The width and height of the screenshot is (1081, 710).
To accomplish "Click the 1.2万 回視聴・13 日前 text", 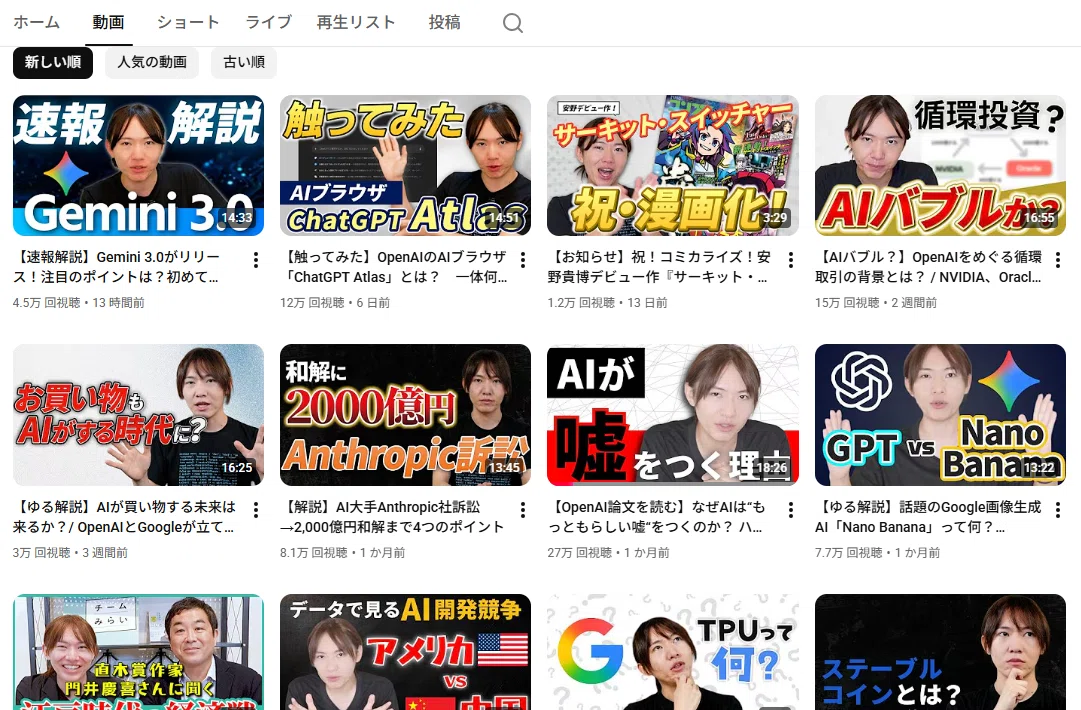I will [607, 303].
